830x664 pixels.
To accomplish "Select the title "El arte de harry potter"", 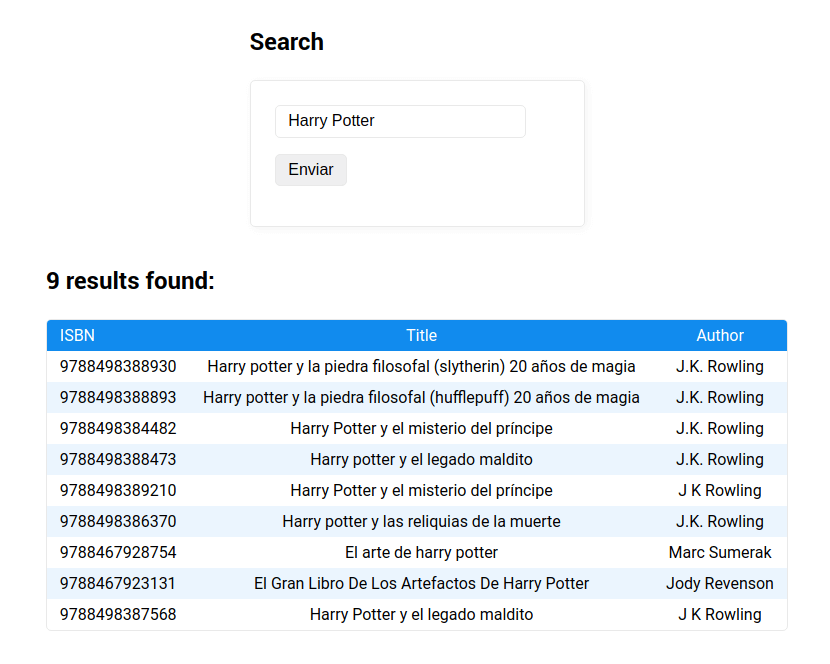I will (421, 552).
